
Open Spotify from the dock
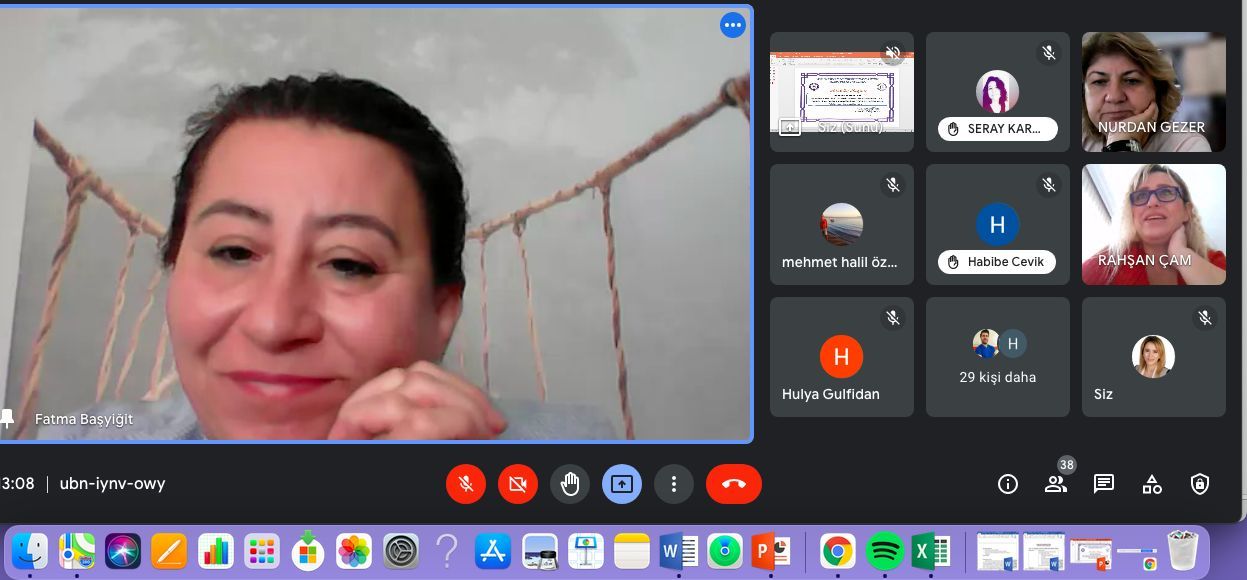[x=884, y=551]
